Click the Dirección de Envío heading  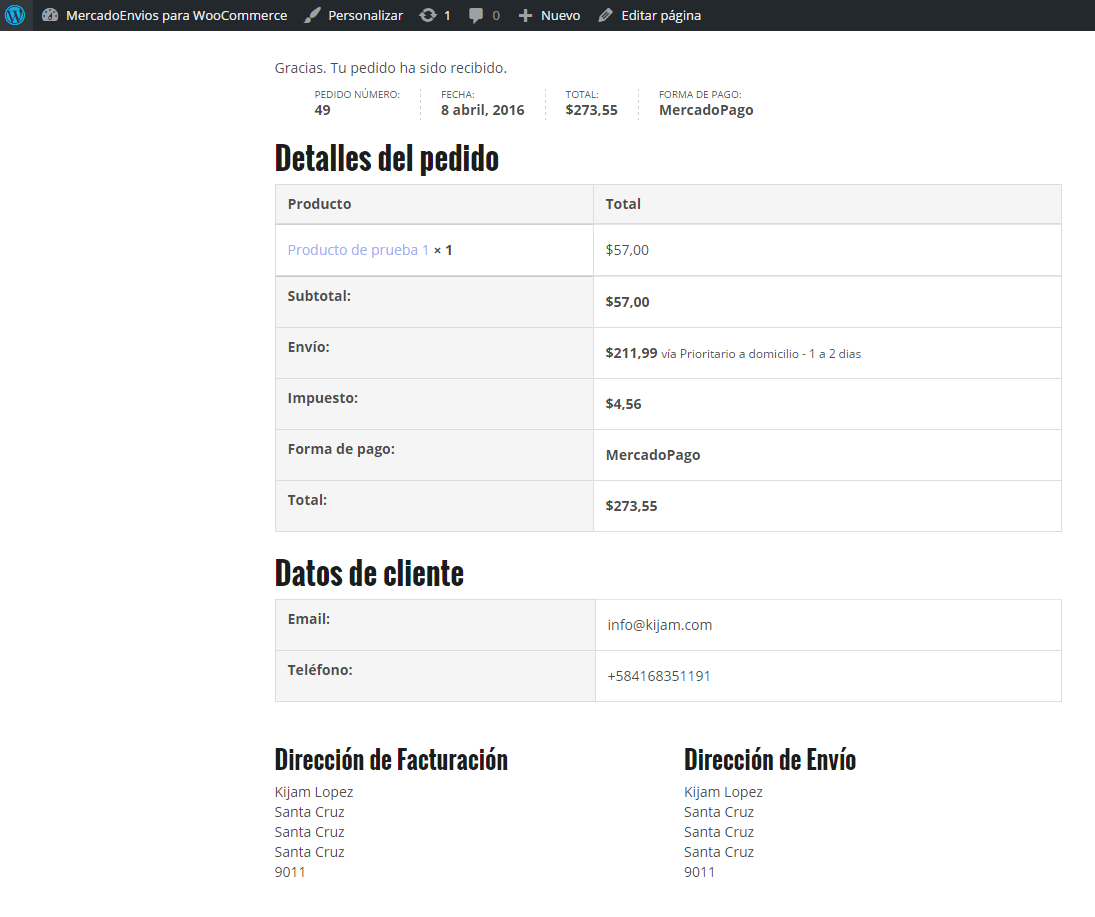pos(770,760)
